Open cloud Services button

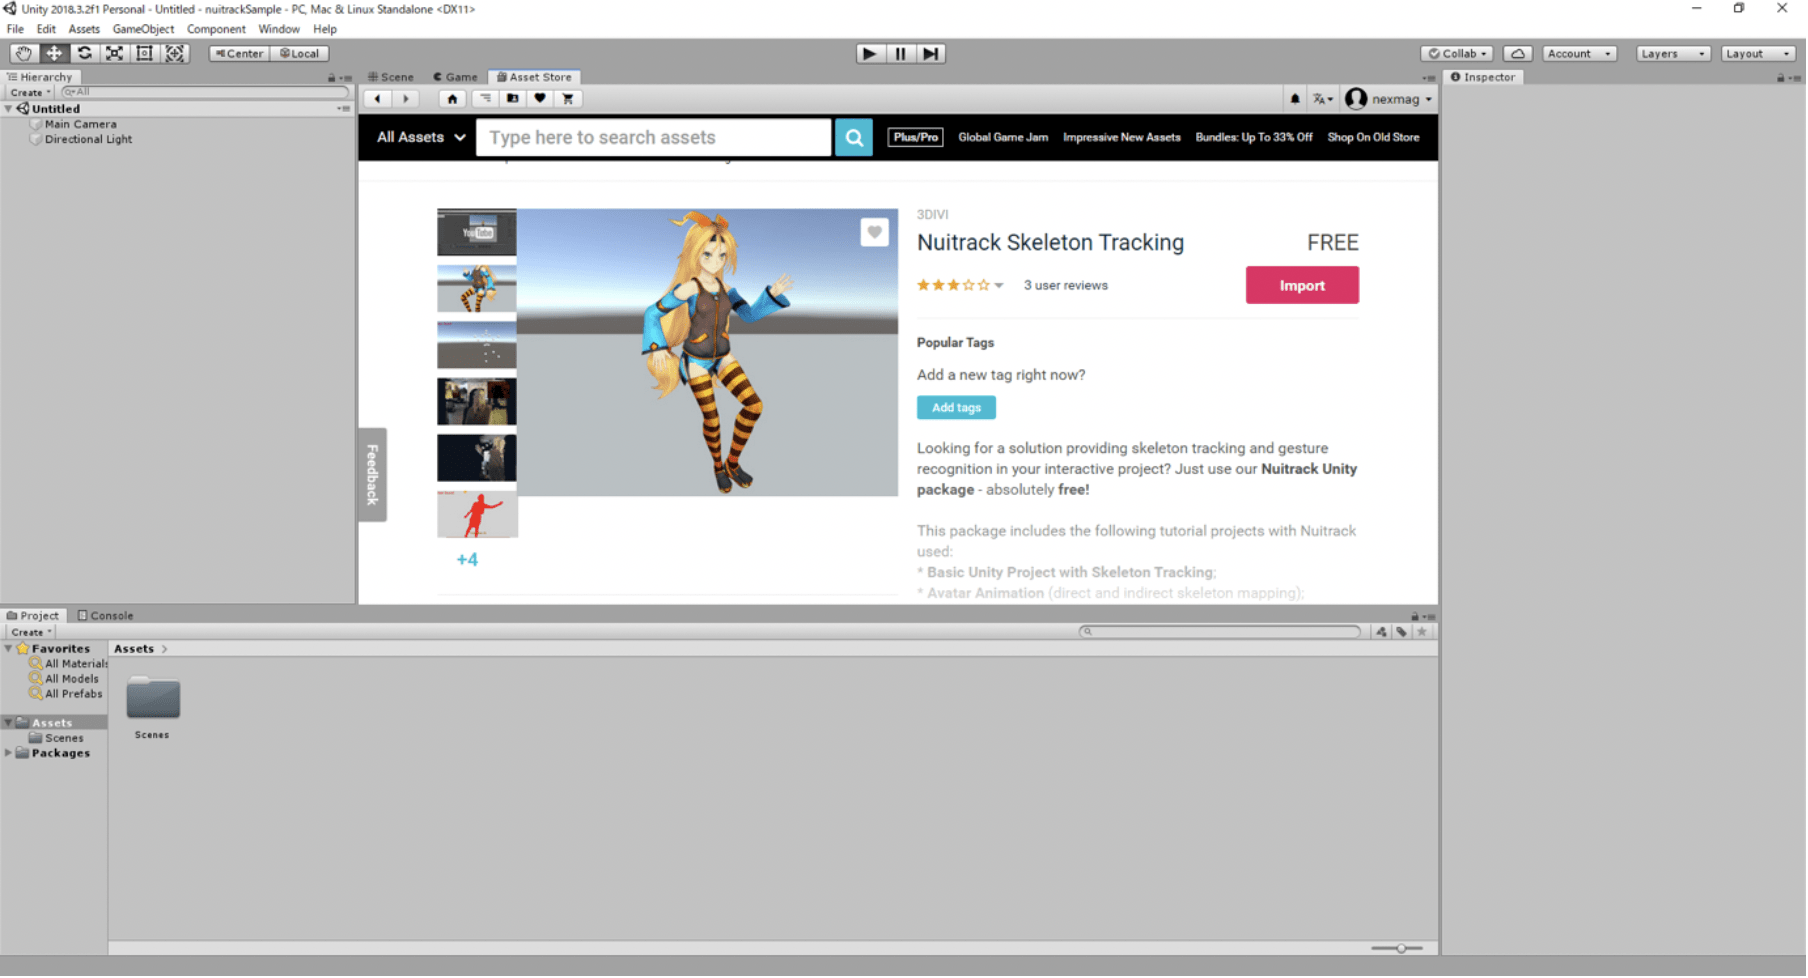click(1517, 54)
